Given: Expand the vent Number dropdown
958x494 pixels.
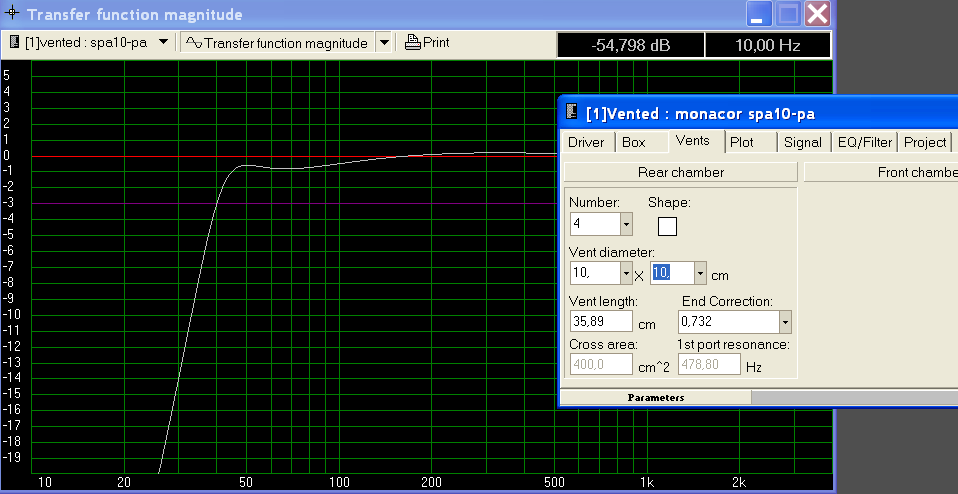Looking at the screenshot, I should 626,224.
